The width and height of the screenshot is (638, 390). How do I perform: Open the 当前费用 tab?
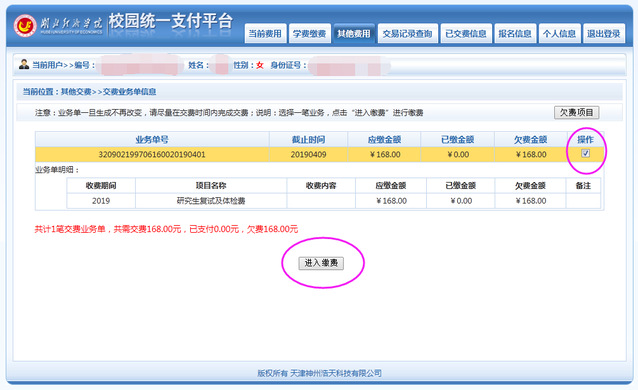(x=265, y=33)
